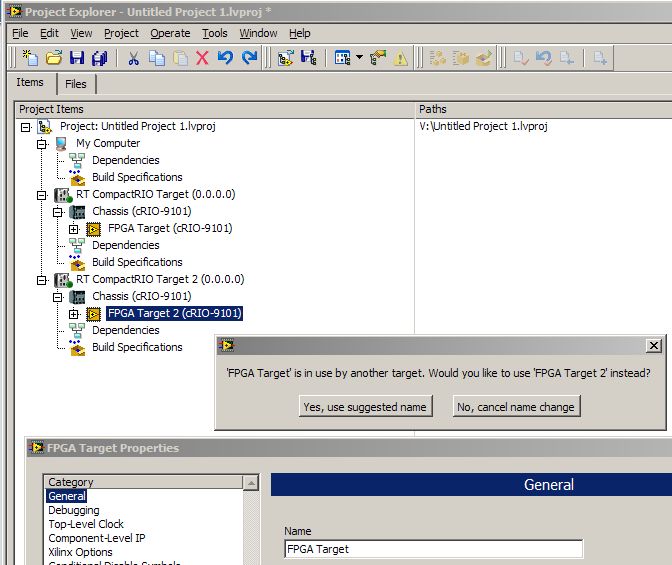The width and height of the screenshot is (672, 565).
Task: Collapse RT CompactRIO Target 2 node
Action: point(42,280)
